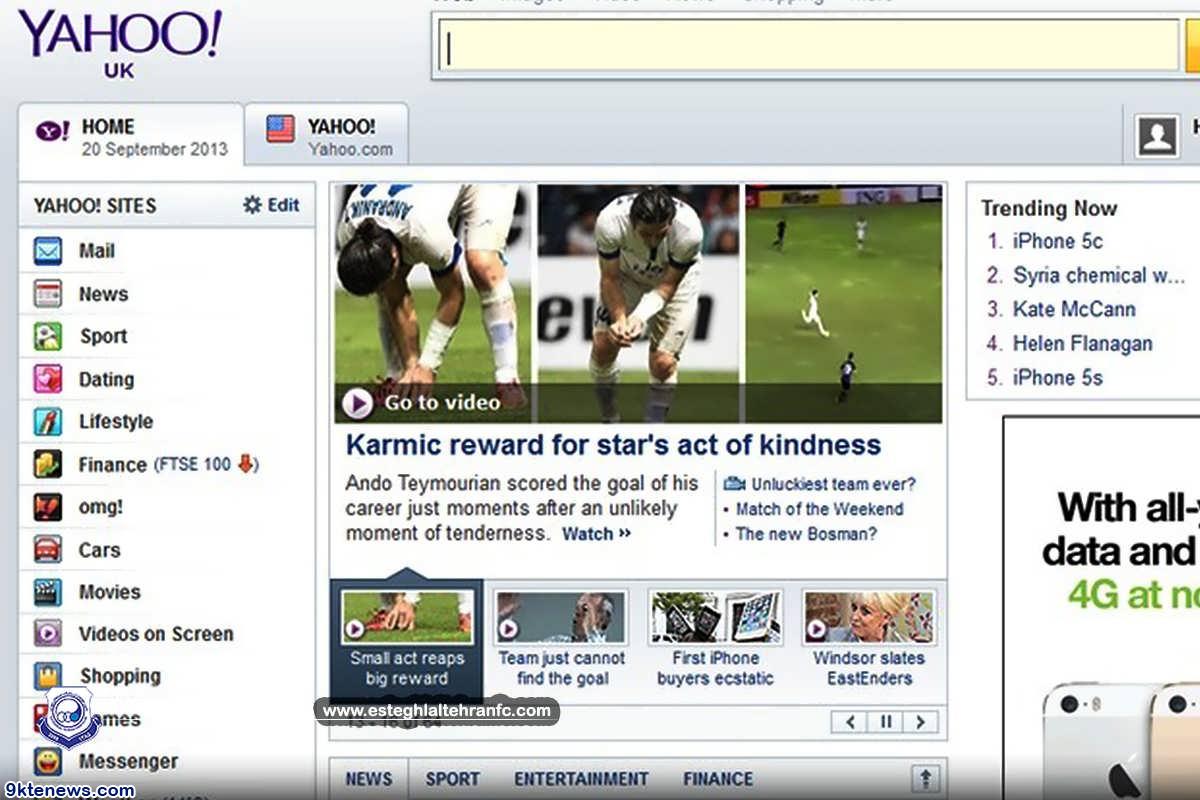Select the Movies clapperboard icon

pyautogui.click(x=48, y=592)
